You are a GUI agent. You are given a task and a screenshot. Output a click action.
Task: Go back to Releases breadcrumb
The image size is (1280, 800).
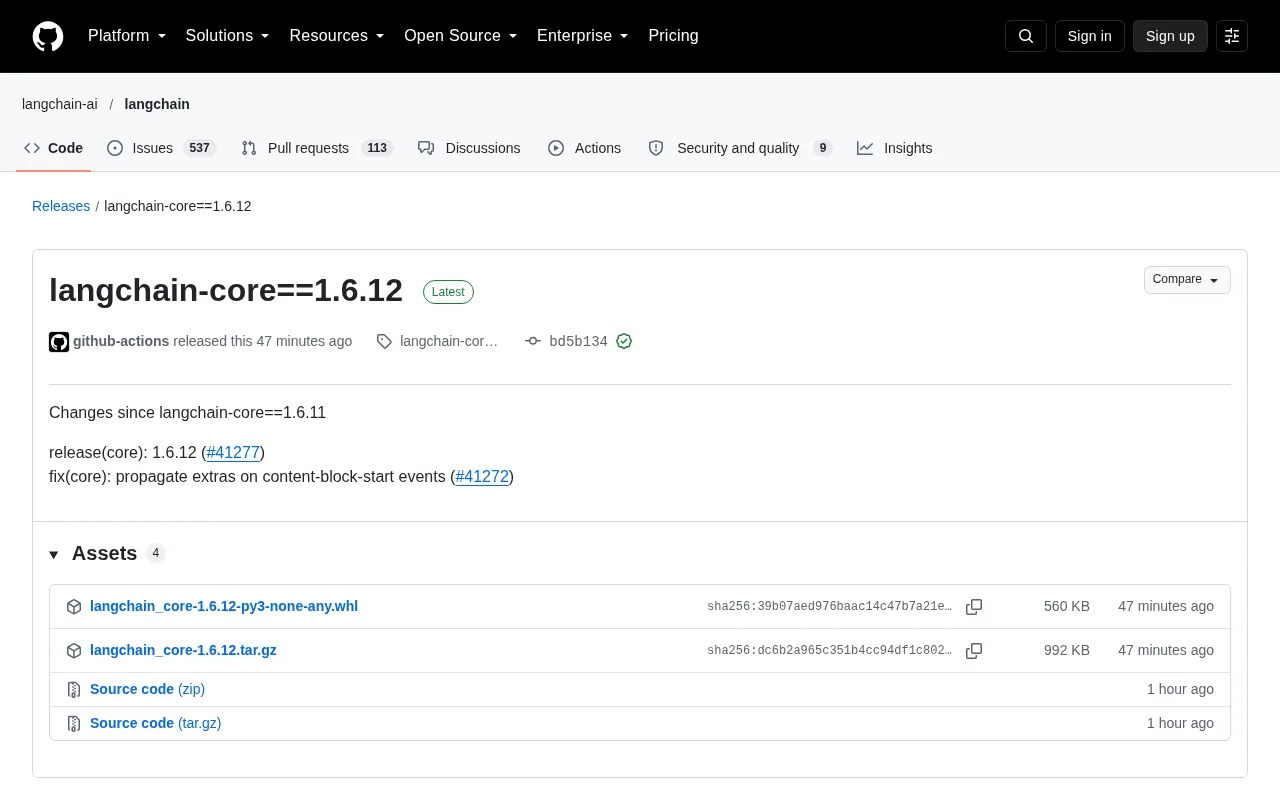click(61, 206)
